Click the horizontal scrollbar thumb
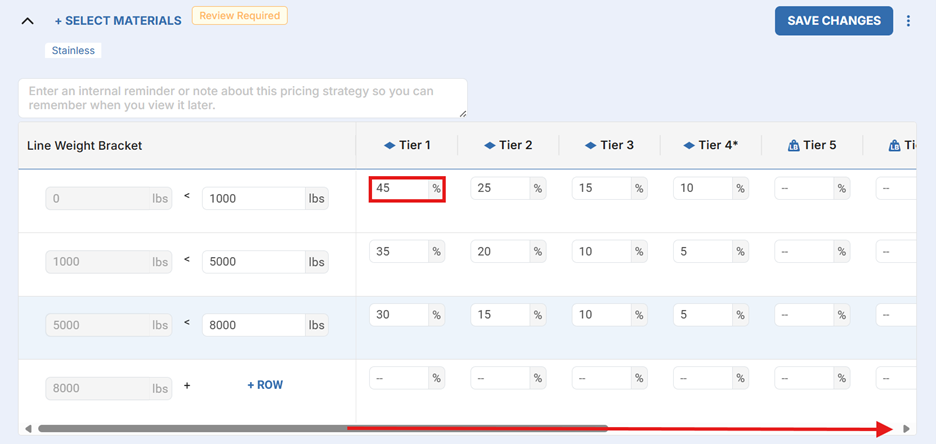 point(322,429)
